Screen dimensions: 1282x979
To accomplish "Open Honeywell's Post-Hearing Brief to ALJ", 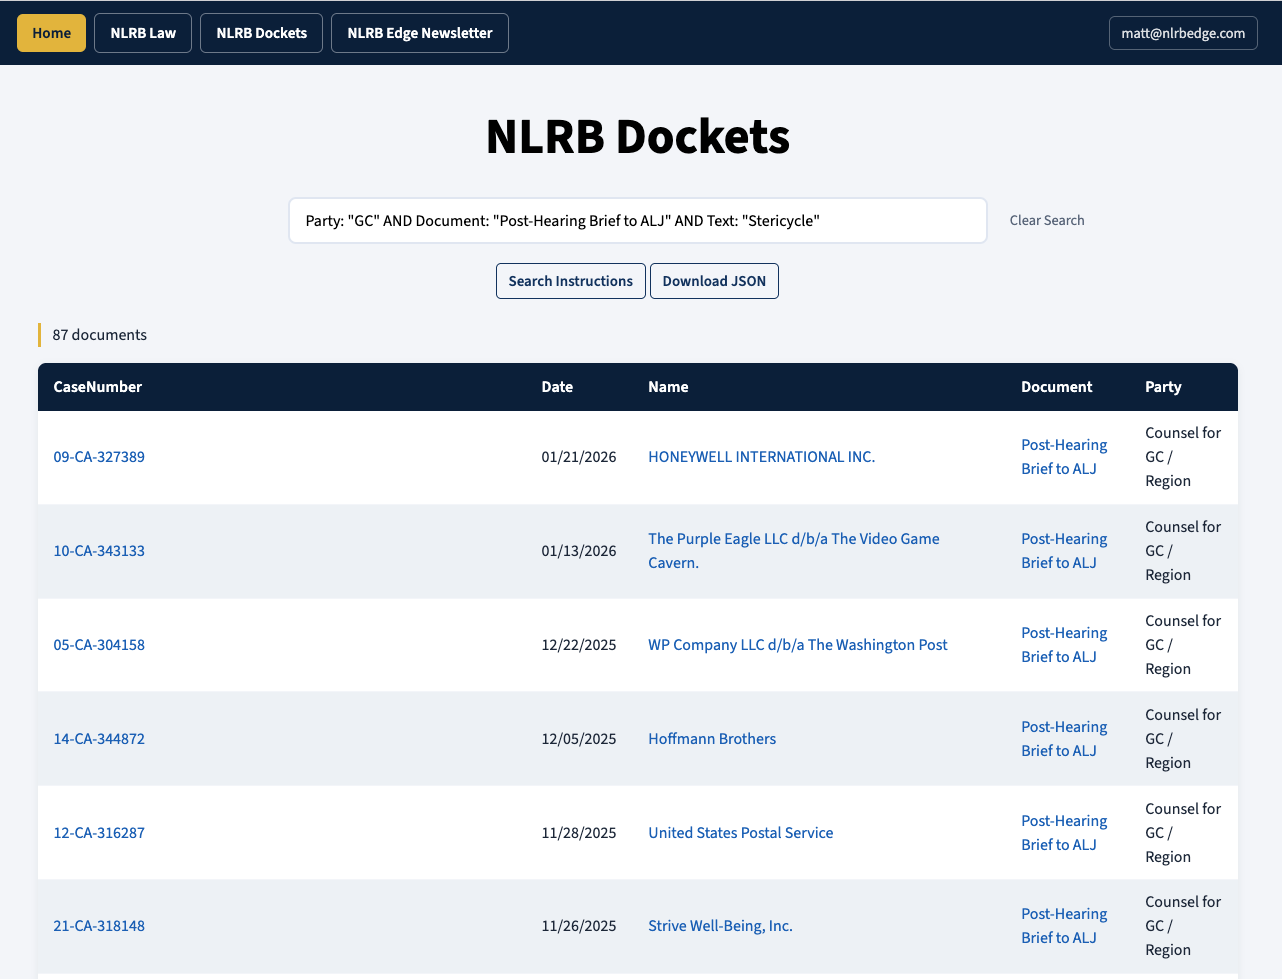I will (x=1064, y=457).
